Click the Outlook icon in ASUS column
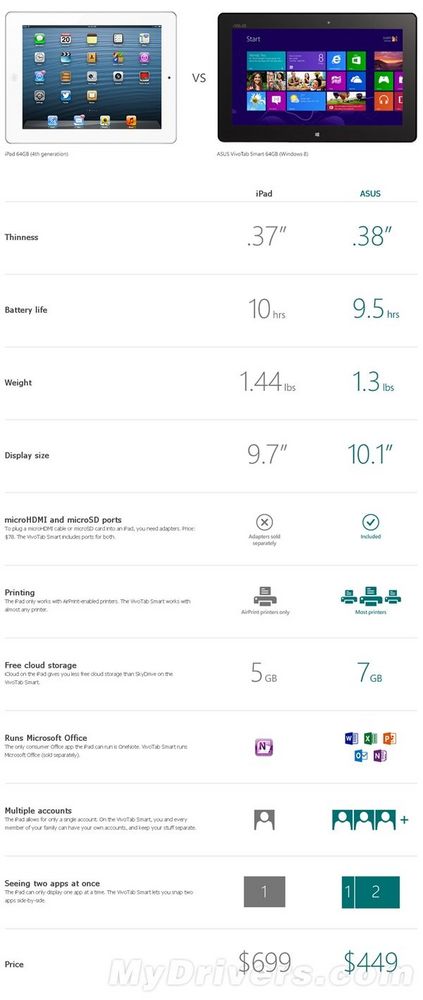423x1000 pixels. (x=361, y=756)
